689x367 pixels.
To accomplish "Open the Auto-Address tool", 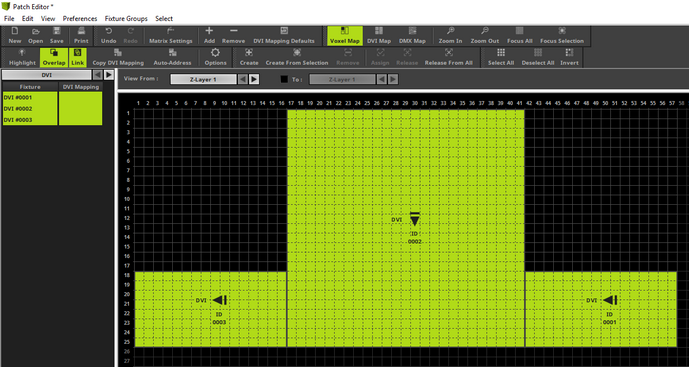I will pos(172,58).
